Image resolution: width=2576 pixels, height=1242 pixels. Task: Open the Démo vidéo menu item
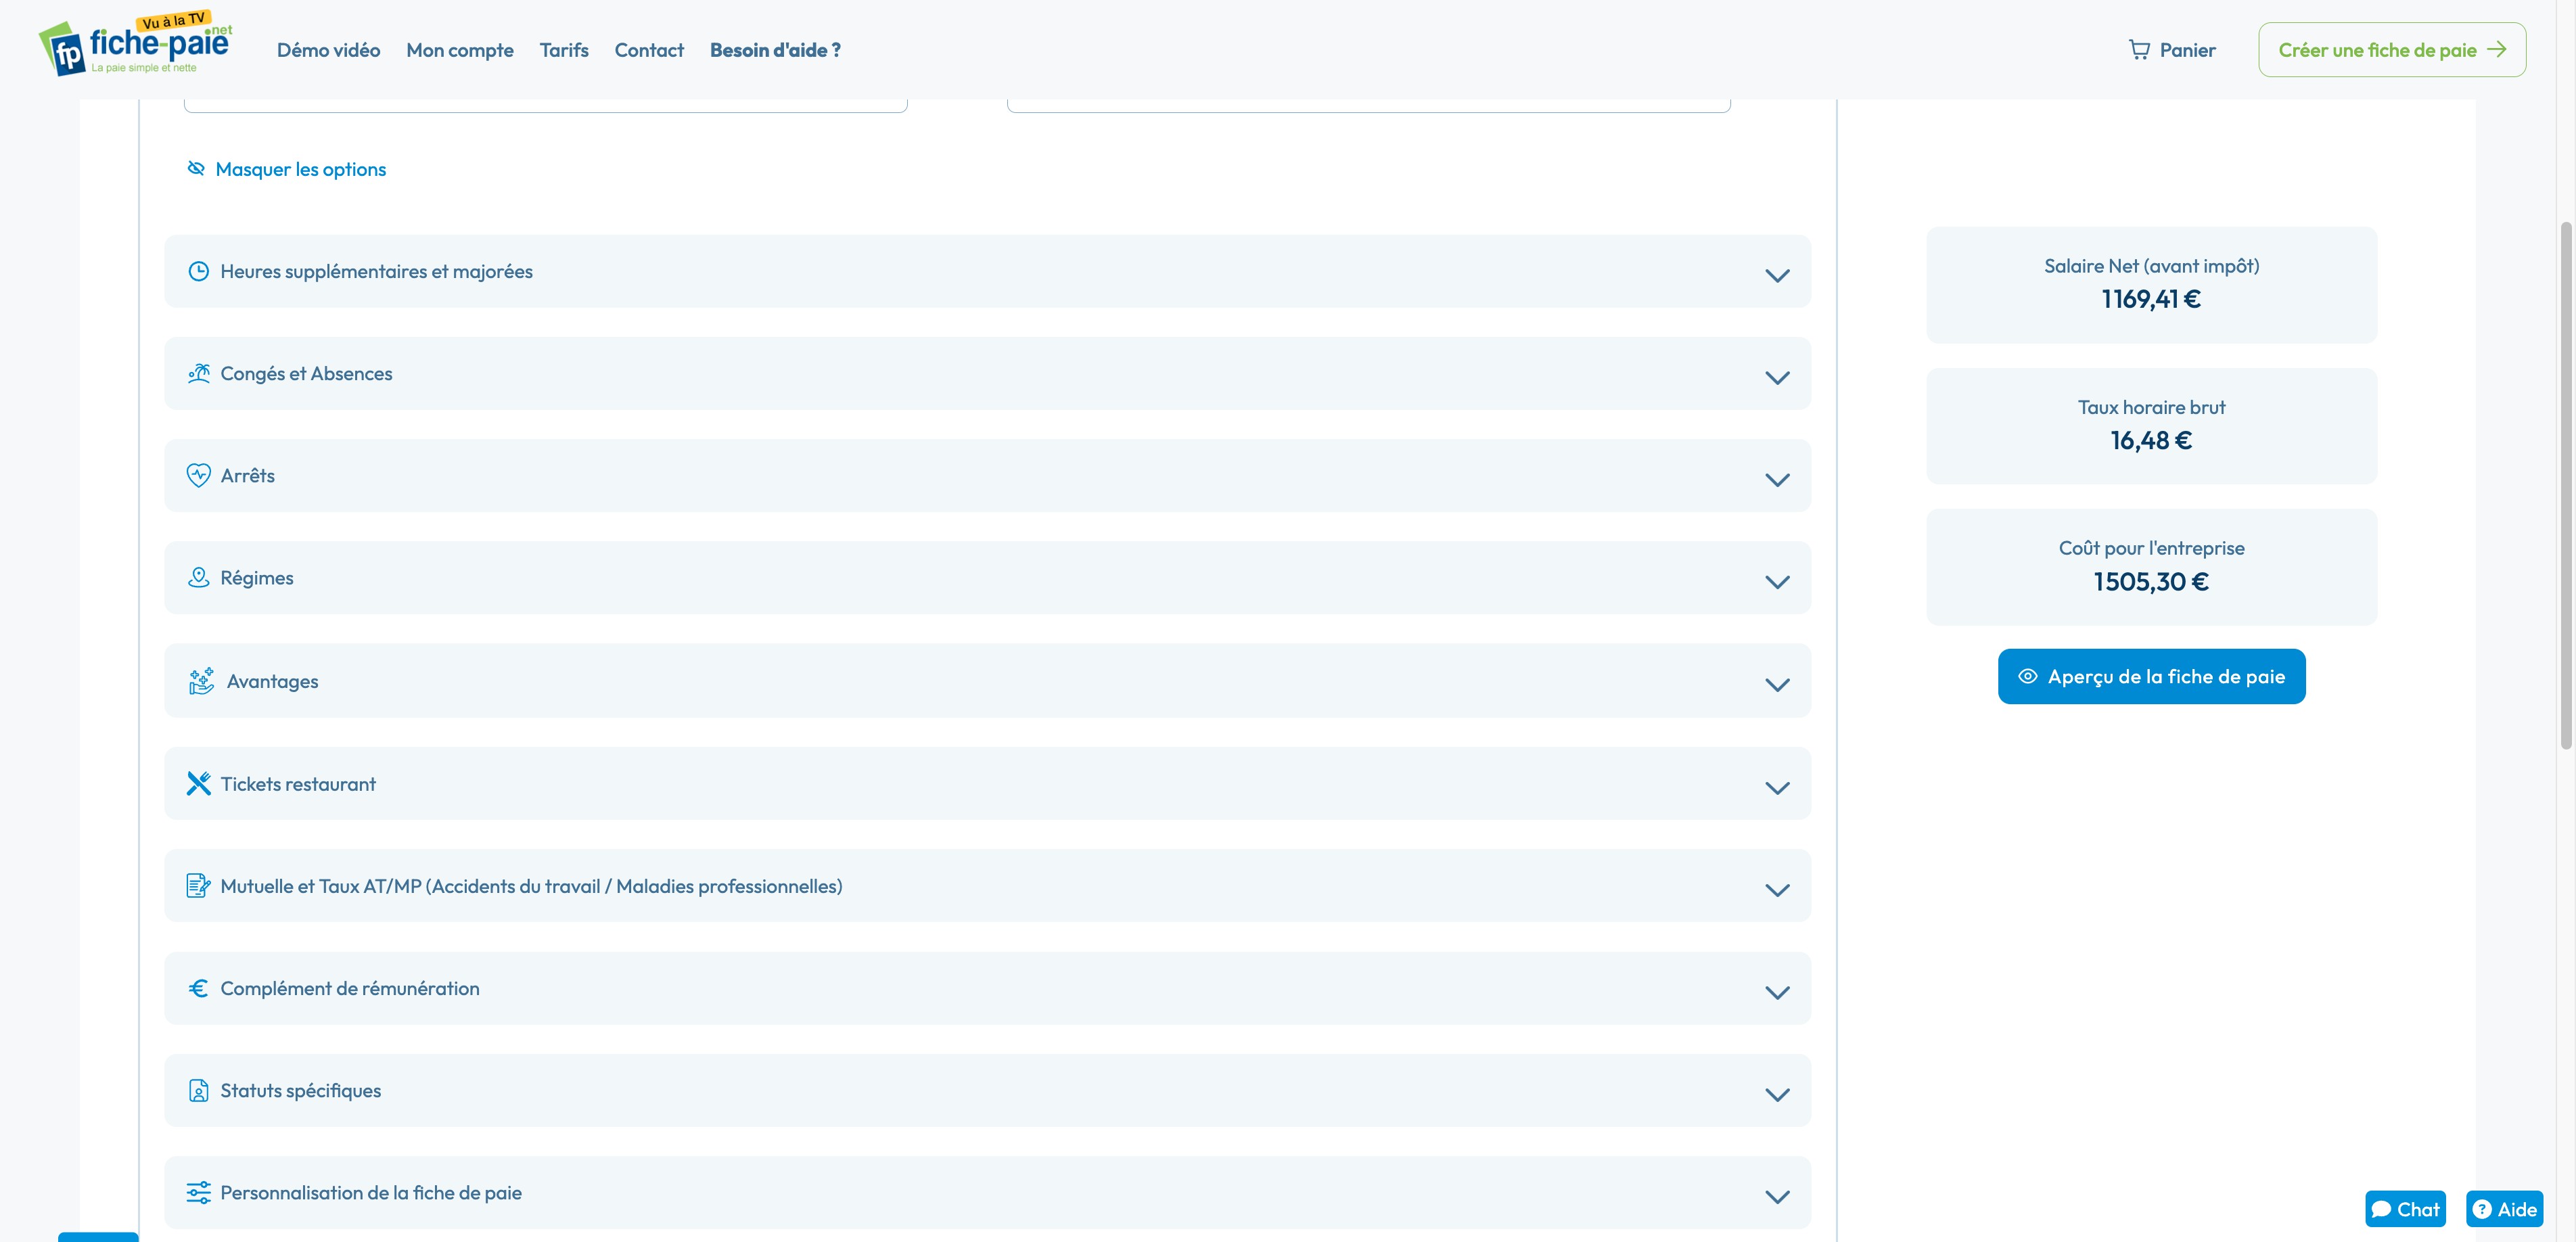tap(328, 50)
